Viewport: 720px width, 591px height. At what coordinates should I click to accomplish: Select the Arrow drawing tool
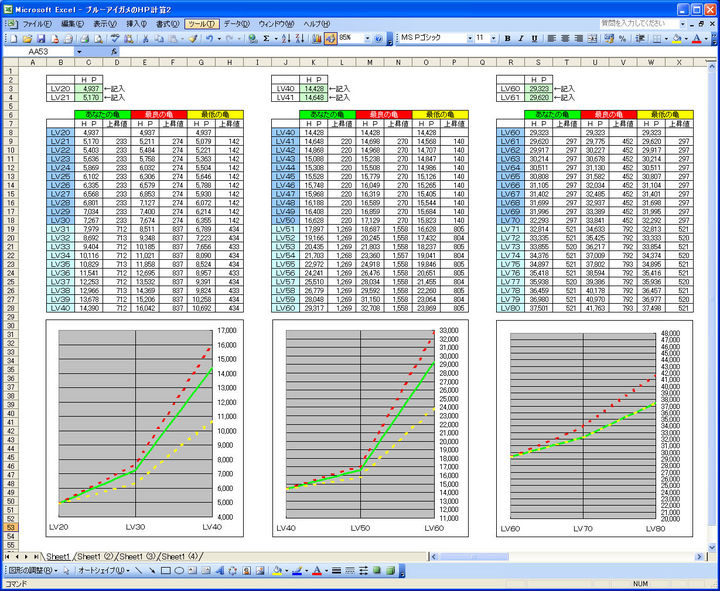tap(152, 571)
